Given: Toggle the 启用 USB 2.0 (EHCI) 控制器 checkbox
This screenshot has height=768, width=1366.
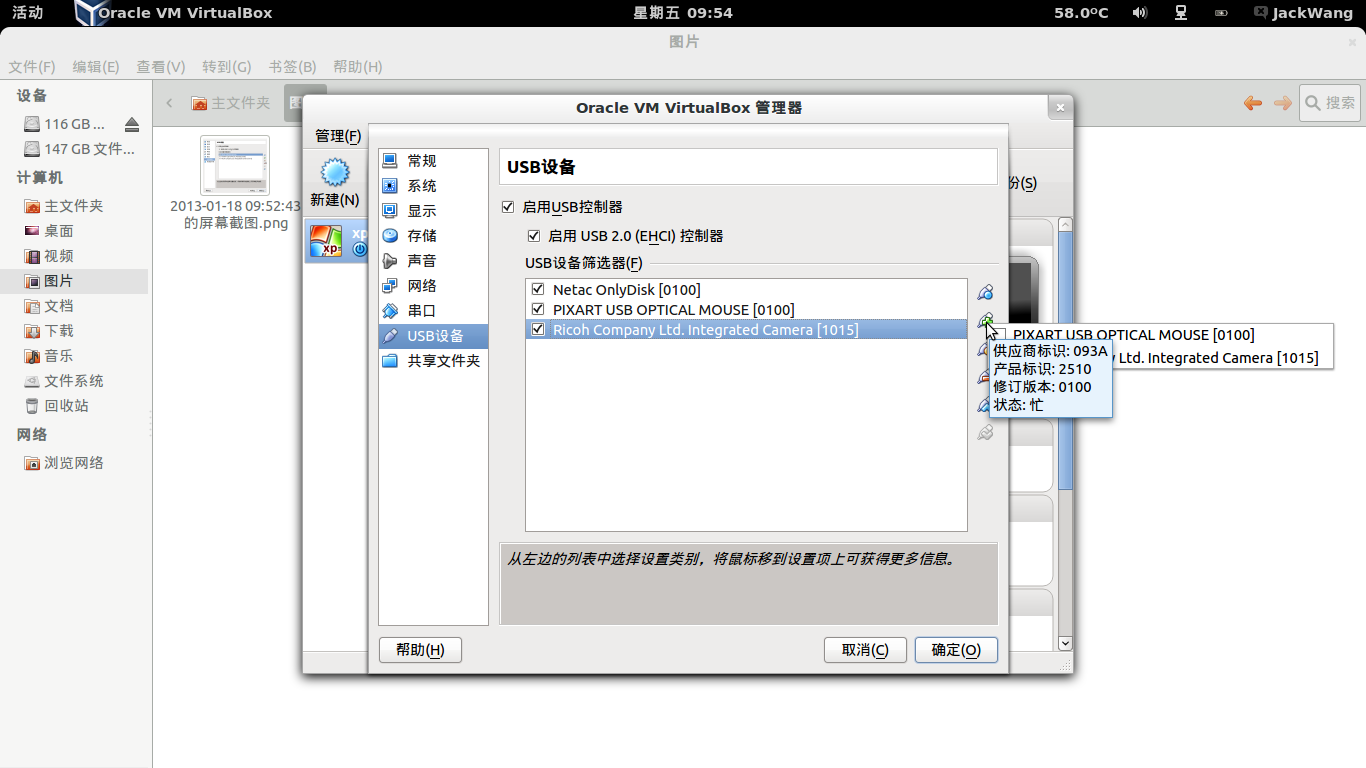Looking at the screenshot, I should (x=535, y=236).
